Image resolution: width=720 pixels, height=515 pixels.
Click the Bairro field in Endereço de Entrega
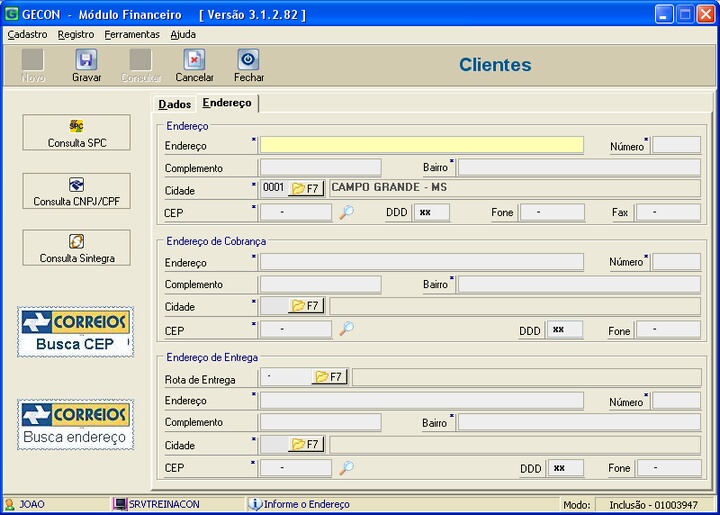tap(579, 422)
